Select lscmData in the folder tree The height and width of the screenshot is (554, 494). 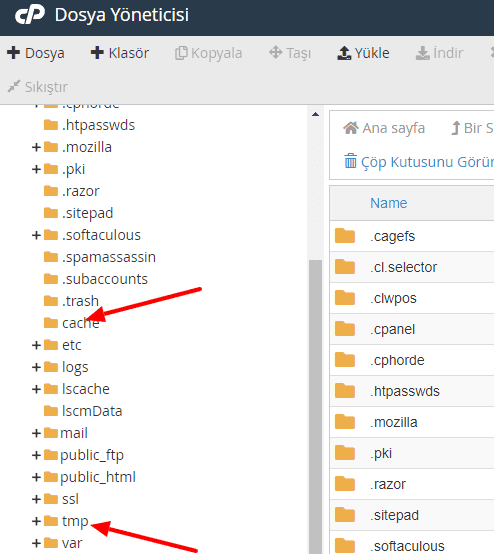[x=92, y=411]
